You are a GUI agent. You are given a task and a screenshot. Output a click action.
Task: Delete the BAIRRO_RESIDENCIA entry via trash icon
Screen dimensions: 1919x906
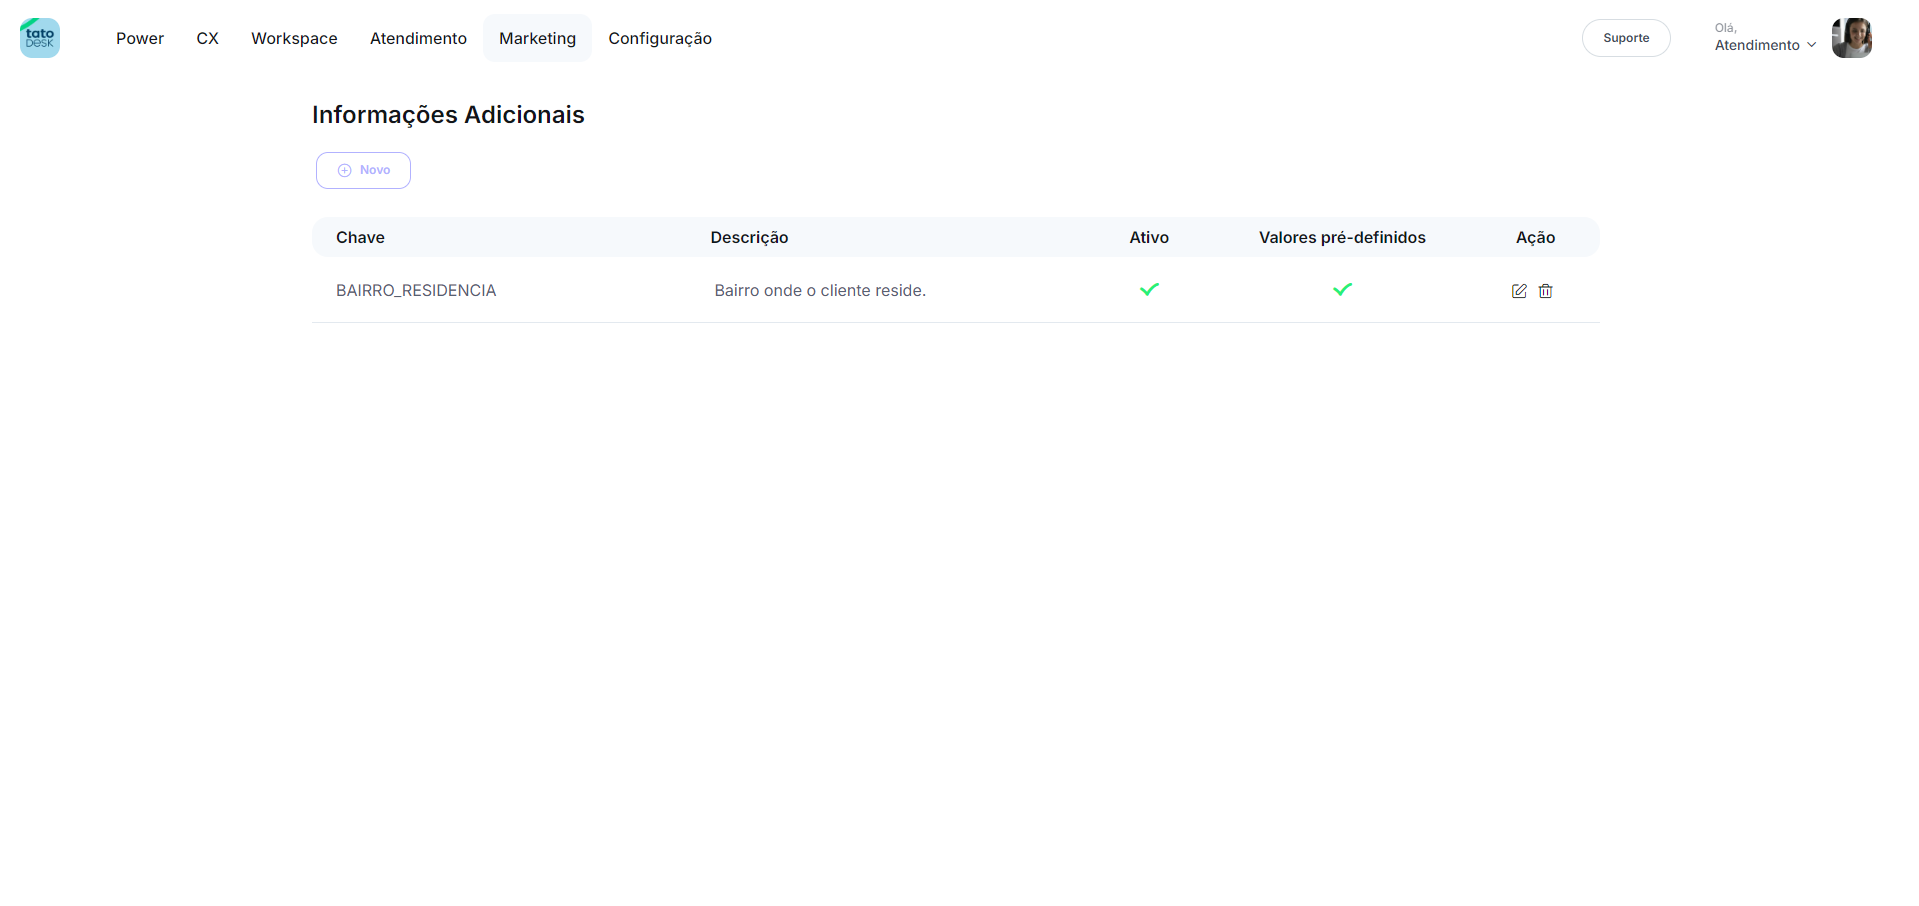[1545, 291]
